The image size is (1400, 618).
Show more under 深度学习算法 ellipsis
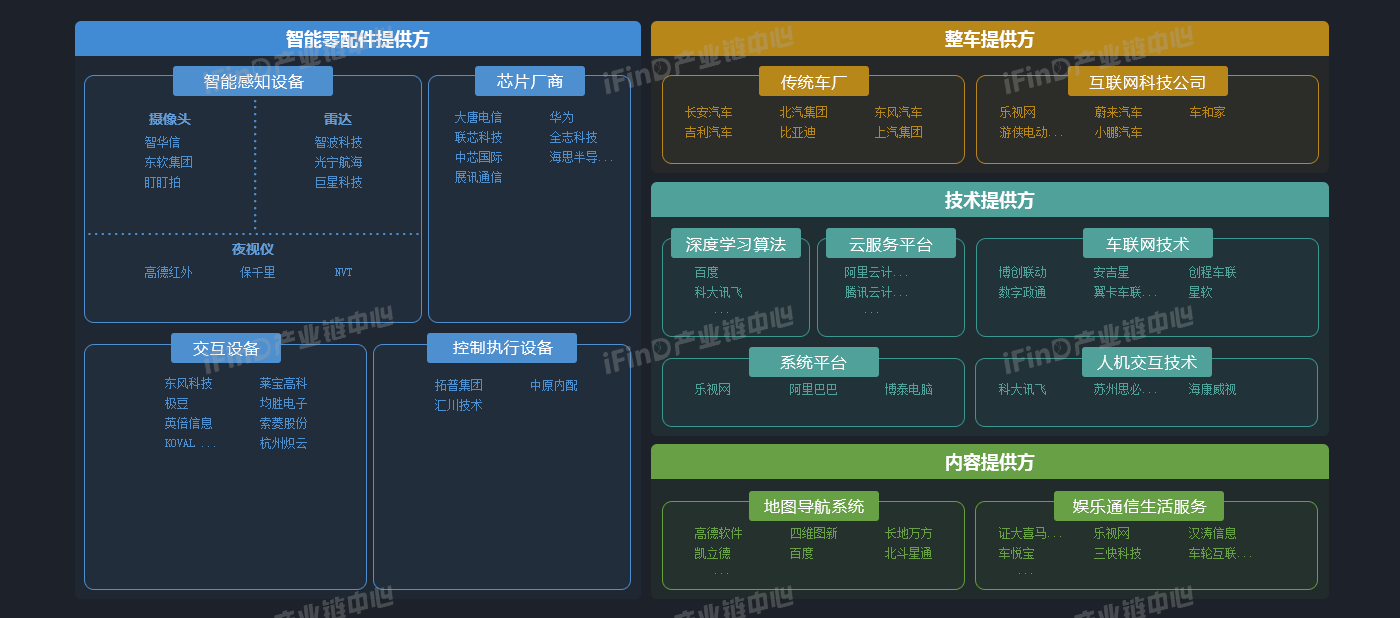[x=721, y=312]
